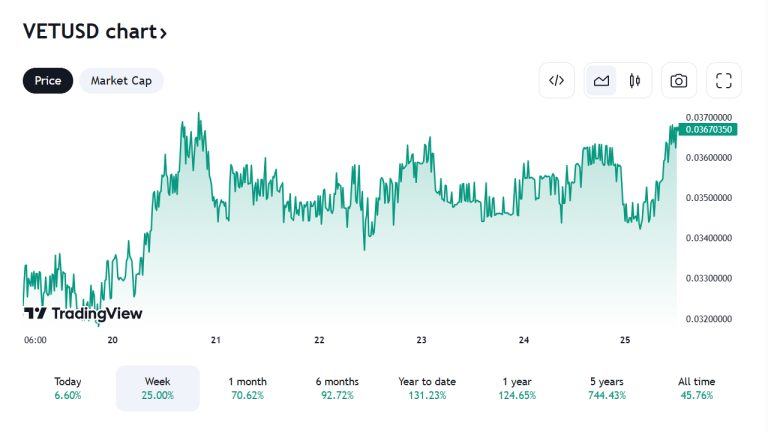The image size is (768, 432).
Task: Select the Today time range
Action: (69, 388)
